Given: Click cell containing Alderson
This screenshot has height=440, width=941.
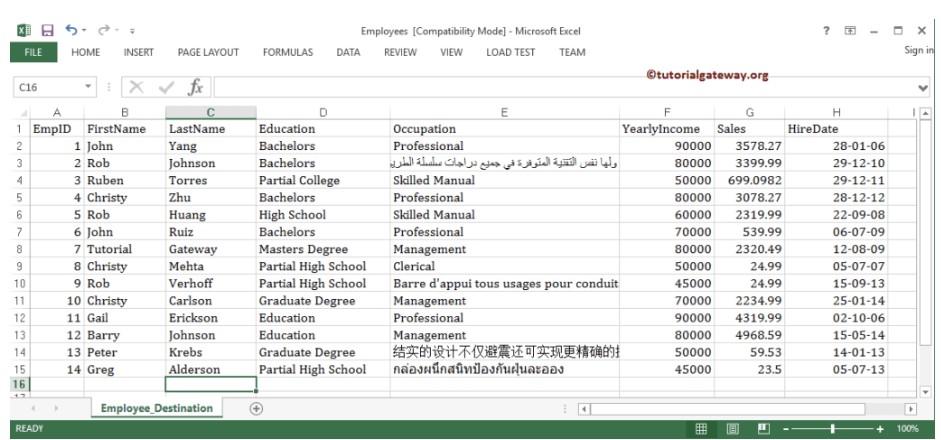Looking at the screenshot, I should click(x=211, y=369).
